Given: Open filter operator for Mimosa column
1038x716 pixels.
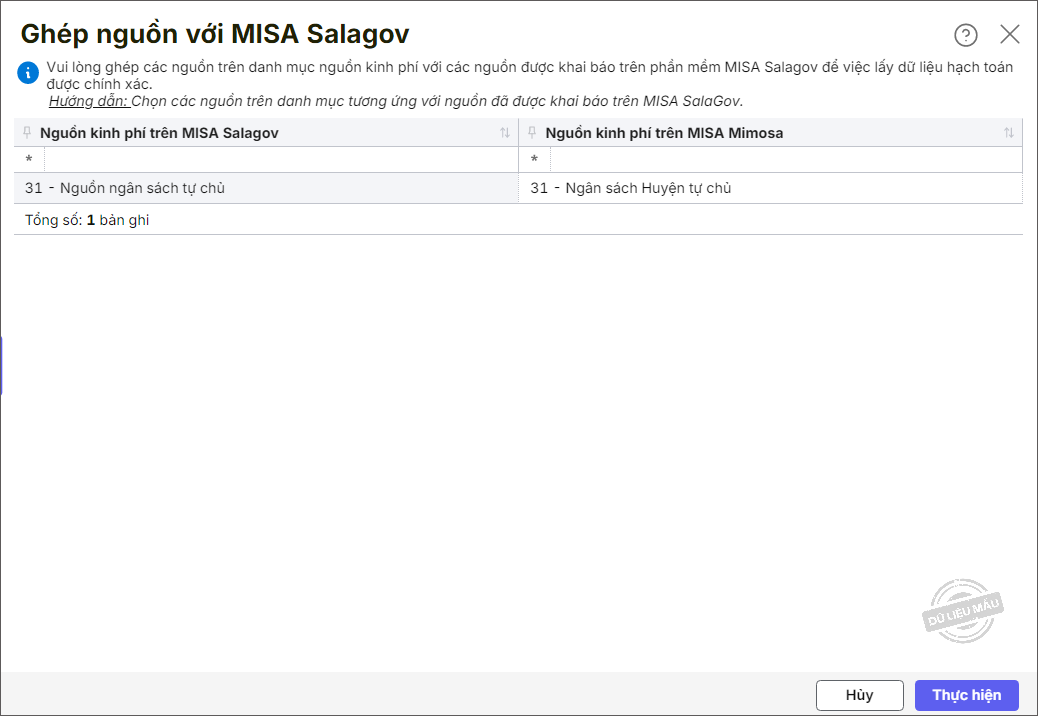Looking at the screenshot, I should click(x=534, y=159).
